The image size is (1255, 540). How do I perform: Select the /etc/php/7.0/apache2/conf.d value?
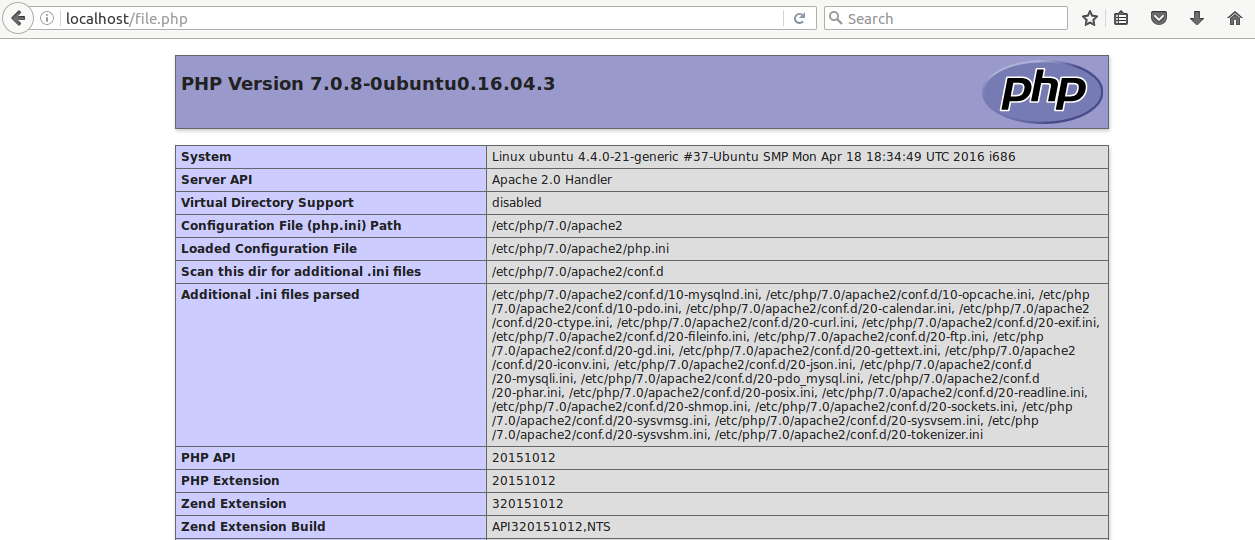tap(578, 272)
